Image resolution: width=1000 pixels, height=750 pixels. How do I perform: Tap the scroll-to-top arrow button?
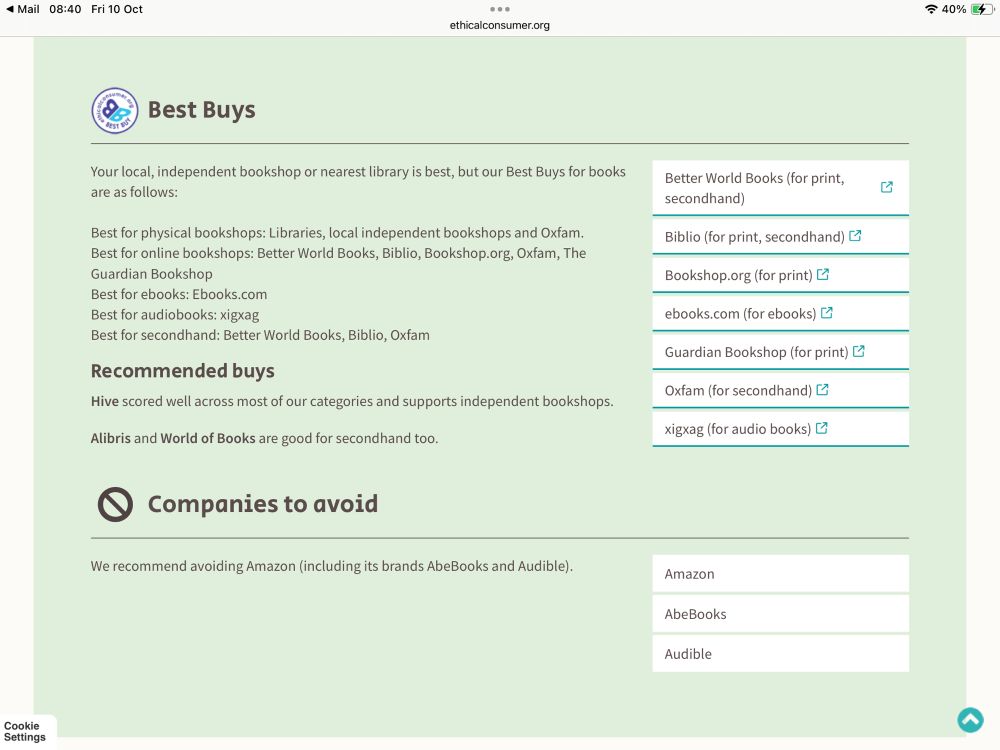point(970,720)
